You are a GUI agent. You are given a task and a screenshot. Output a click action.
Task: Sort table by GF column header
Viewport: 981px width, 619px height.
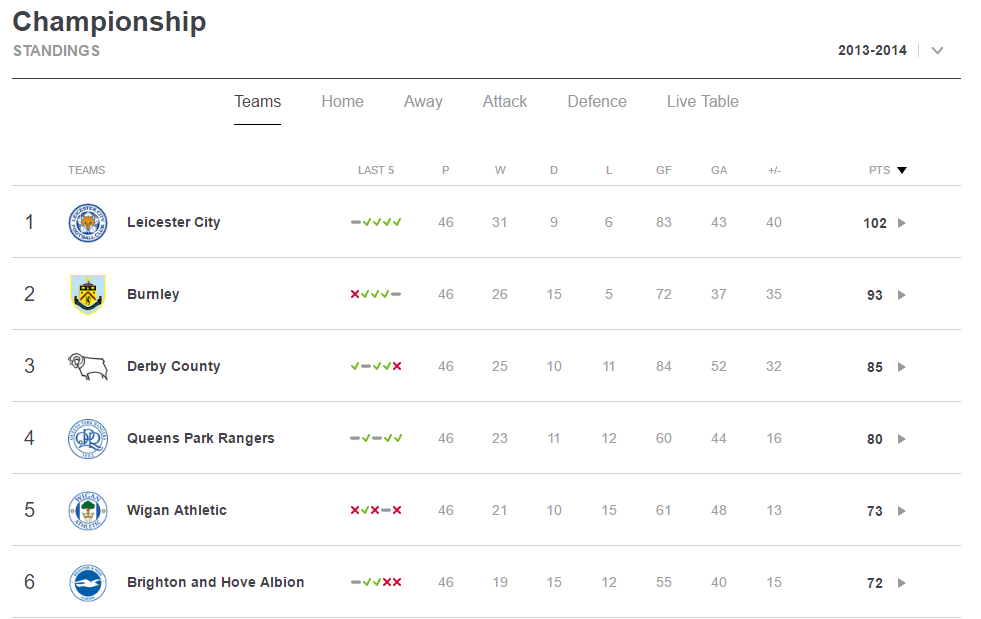[664, 170]
